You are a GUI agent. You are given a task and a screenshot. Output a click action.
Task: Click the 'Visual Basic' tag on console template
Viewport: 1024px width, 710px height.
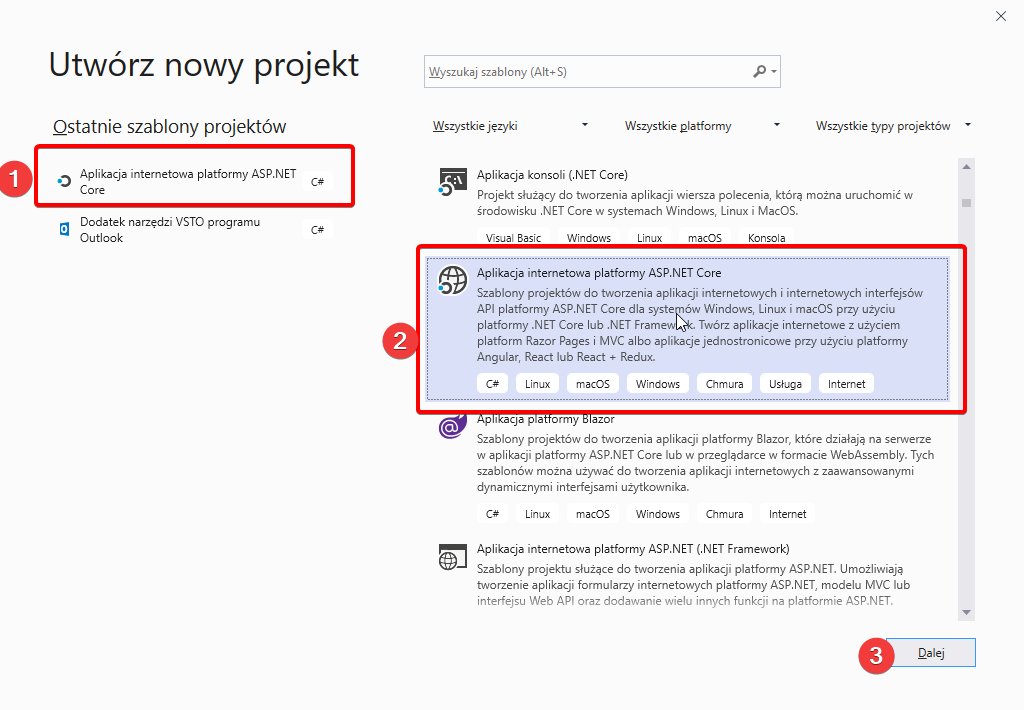[x=513, y=238]
